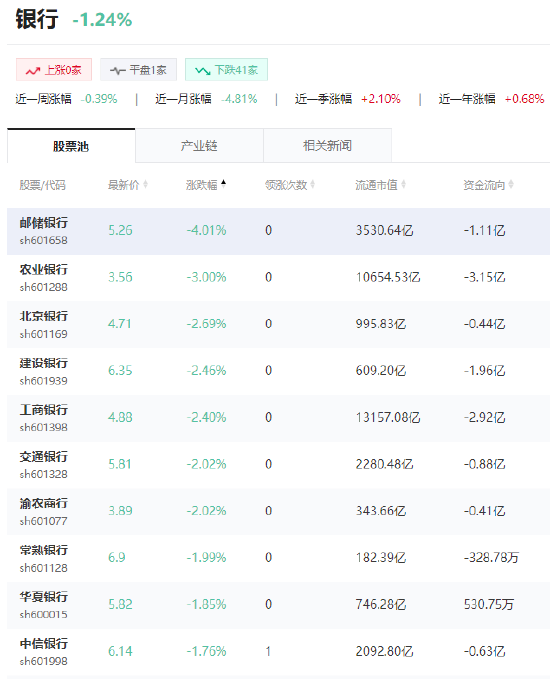Image resolution: width=550 pixels, height=679 pixels.
Task: Open the 交通银行 stock link
Action: [x=44, y=457]
